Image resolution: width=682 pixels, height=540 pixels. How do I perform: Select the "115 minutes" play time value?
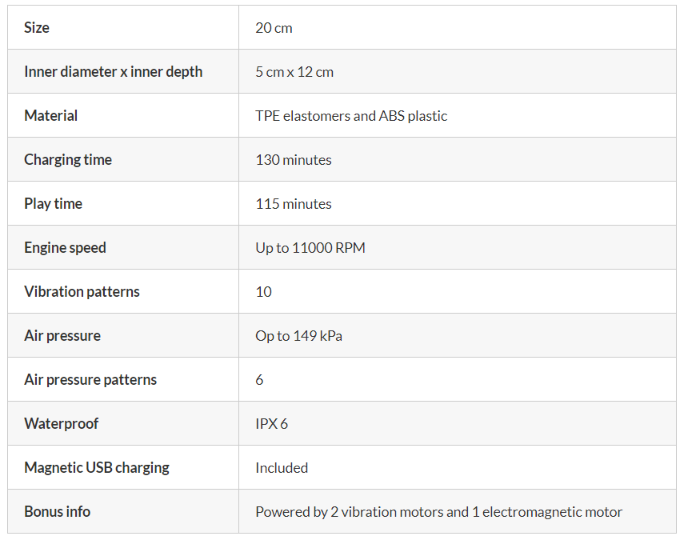(293, 204)
